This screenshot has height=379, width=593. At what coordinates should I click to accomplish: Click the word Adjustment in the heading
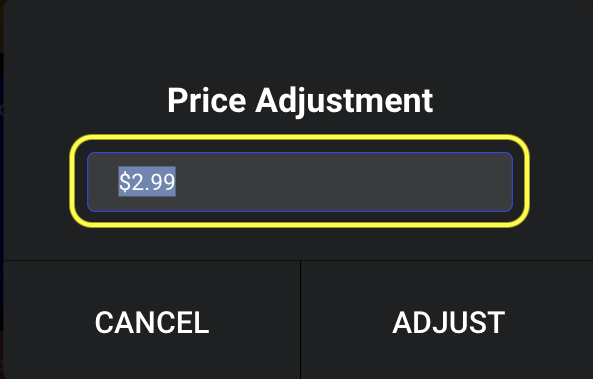[344, 101]
